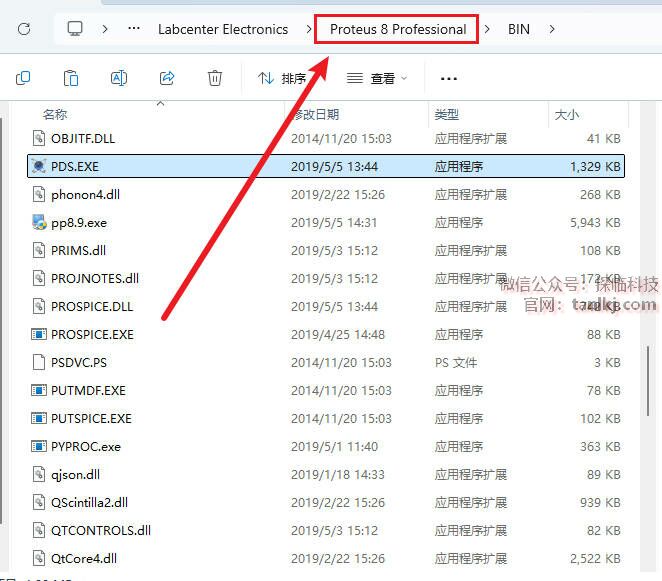
Task: Click the PROJNOTES.dll file icon
Action: tap(39, 278)
